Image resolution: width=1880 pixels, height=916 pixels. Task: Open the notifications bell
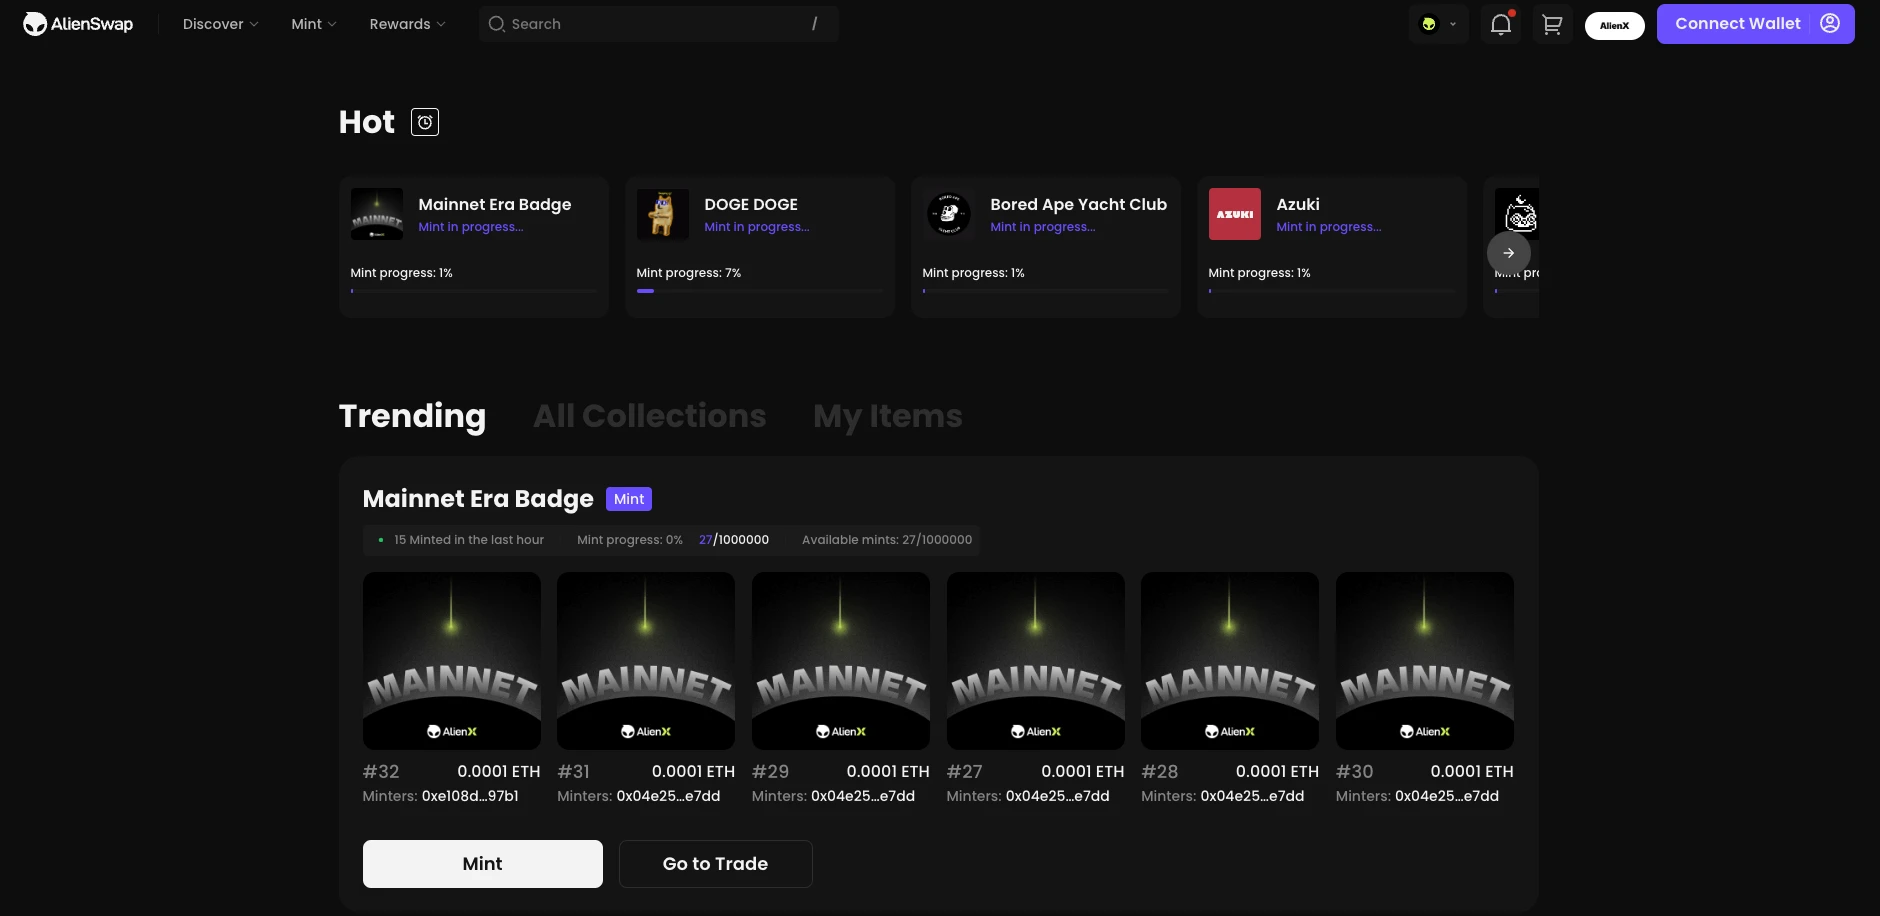(1500, 24)
